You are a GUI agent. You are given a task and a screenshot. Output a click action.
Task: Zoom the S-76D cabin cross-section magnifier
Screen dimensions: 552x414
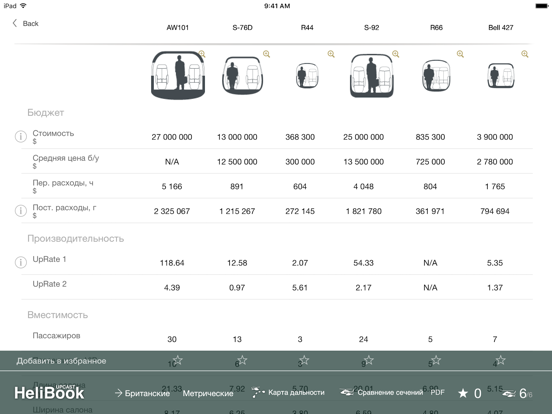[x=266, y=54]
